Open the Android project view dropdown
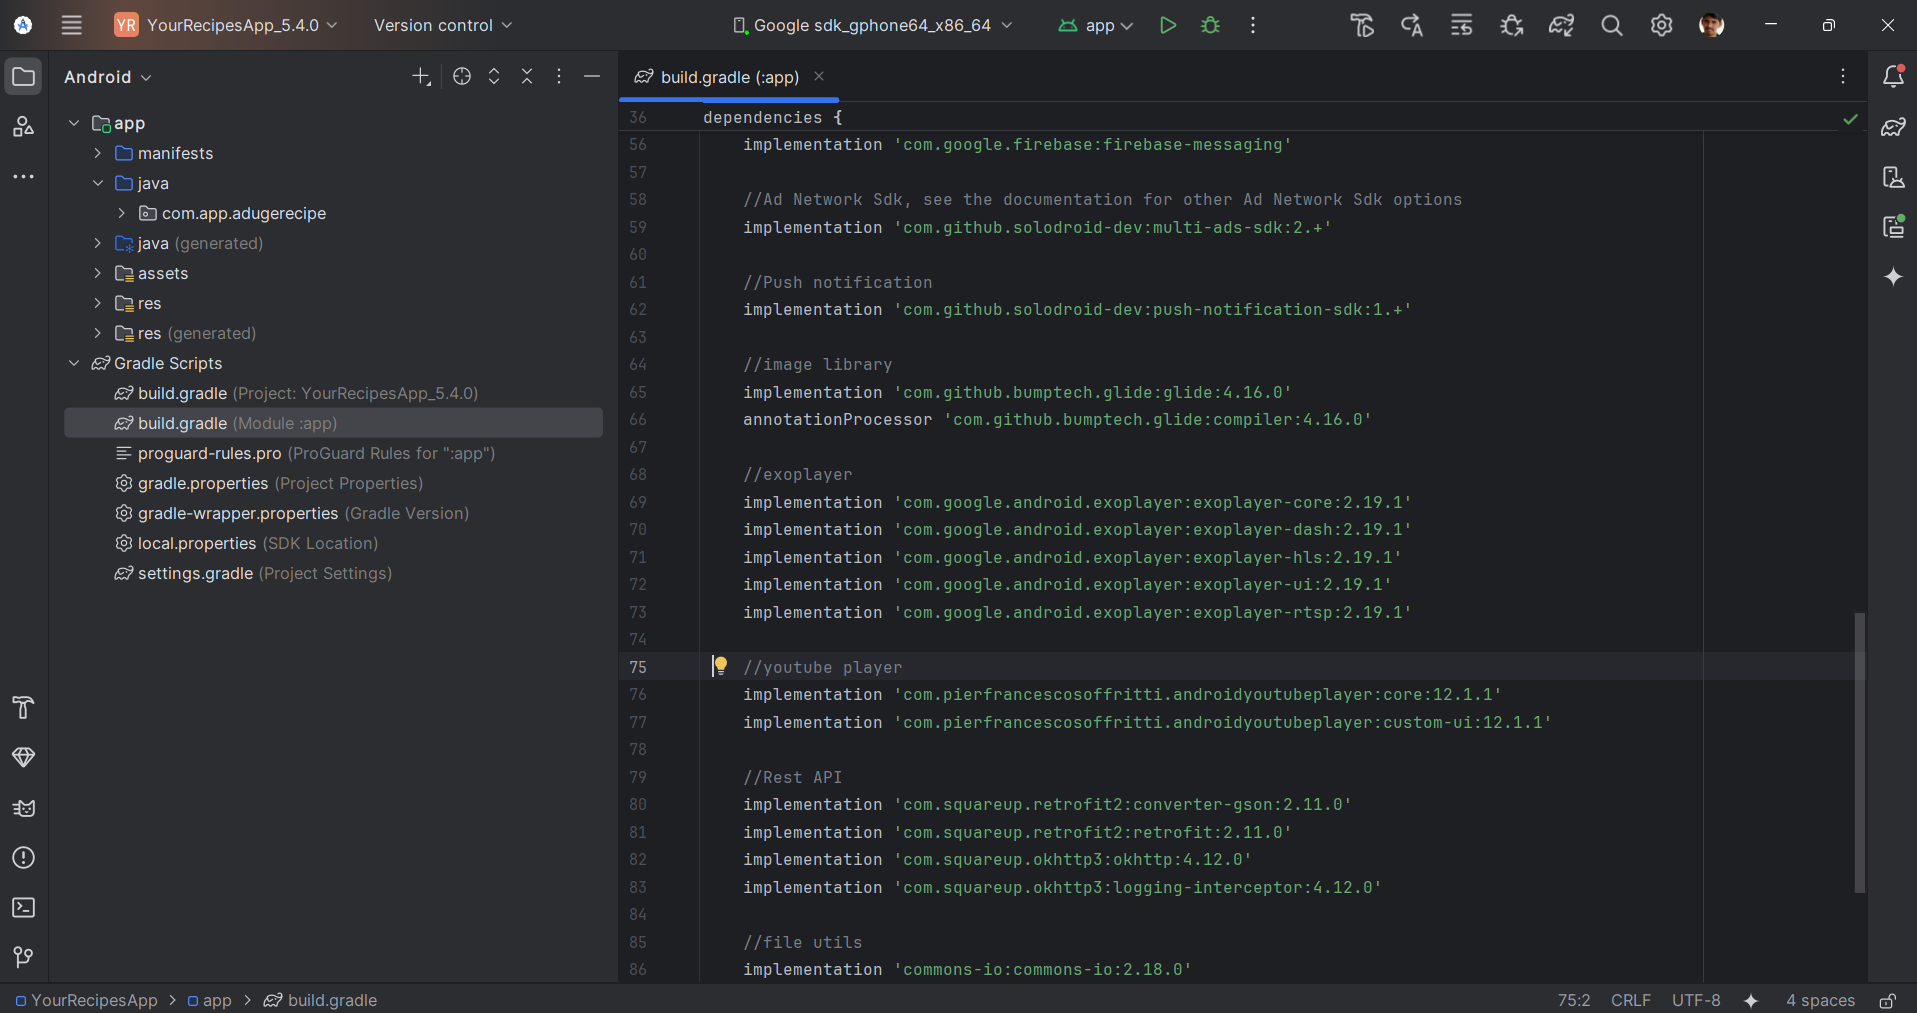The height and width of the screenshot is (1013, 1917). tap(107, 77)
